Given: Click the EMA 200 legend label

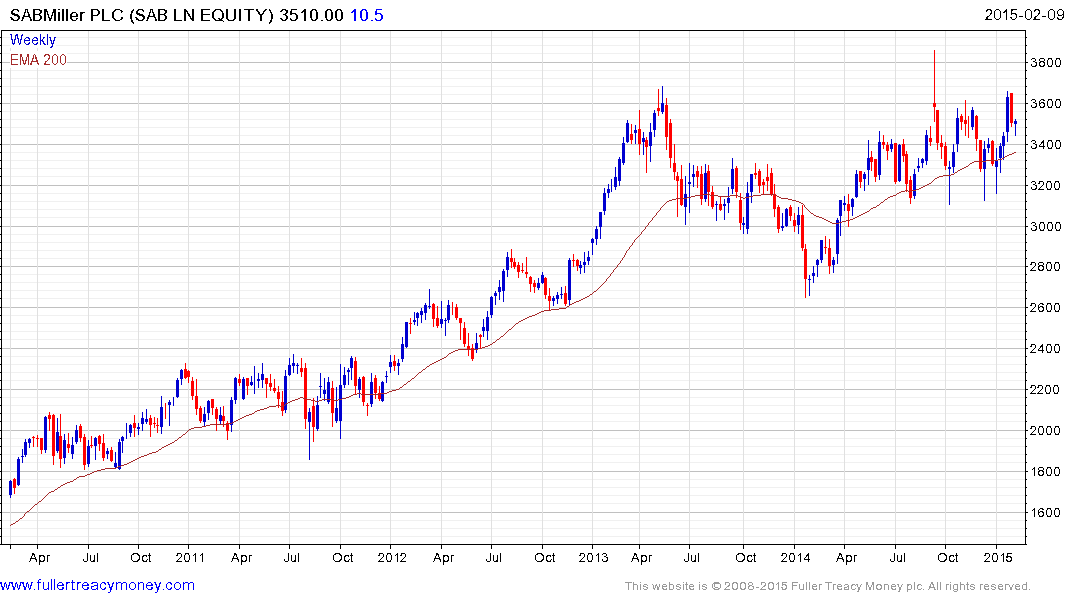Looking at the screenshot, I should 38,60.
